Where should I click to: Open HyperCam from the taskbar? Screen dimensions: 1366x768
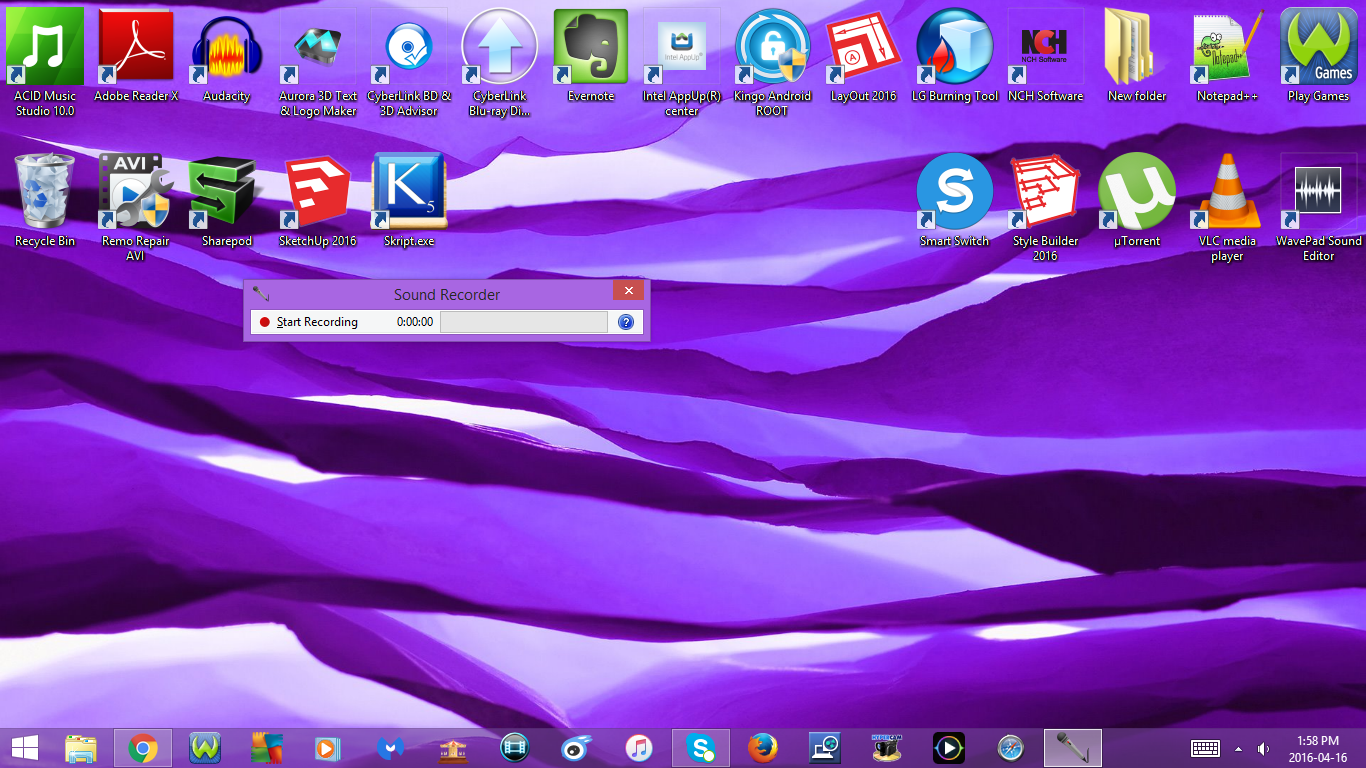[887, 748]
